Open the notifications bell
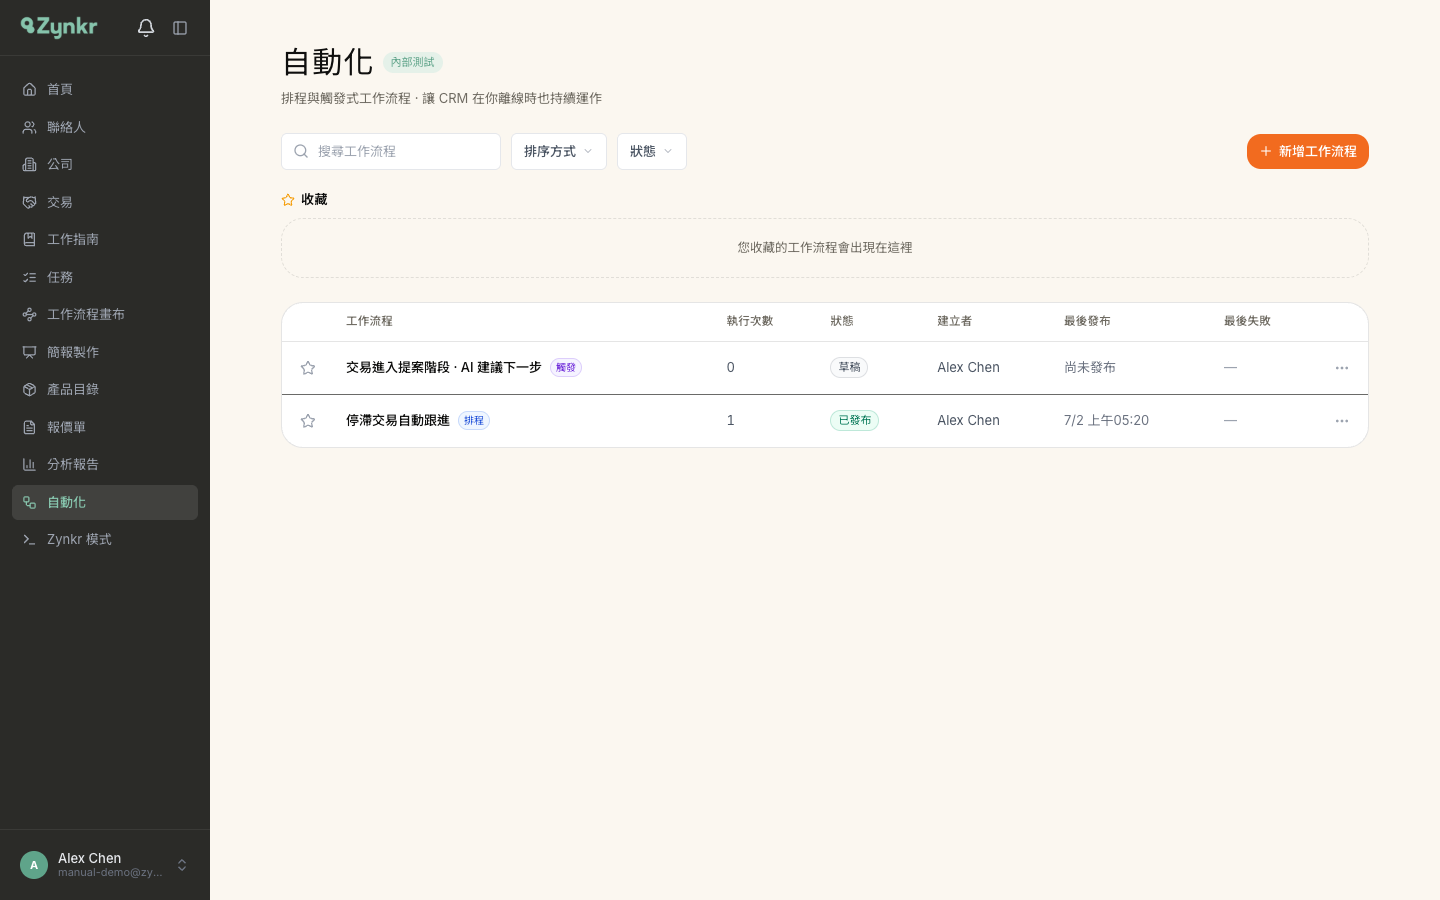The image size is (1440, 900). pyautogui.click(x=146, y=28)
